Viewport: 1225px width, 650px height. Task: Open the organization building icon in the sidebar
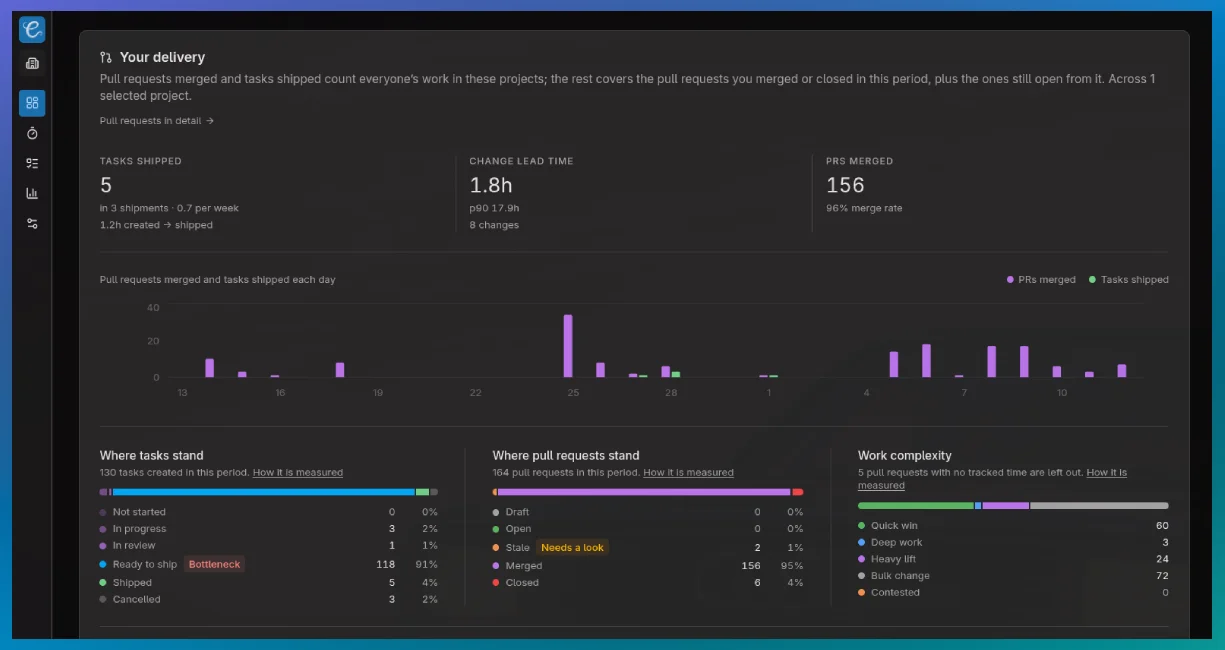coord(32,64)
